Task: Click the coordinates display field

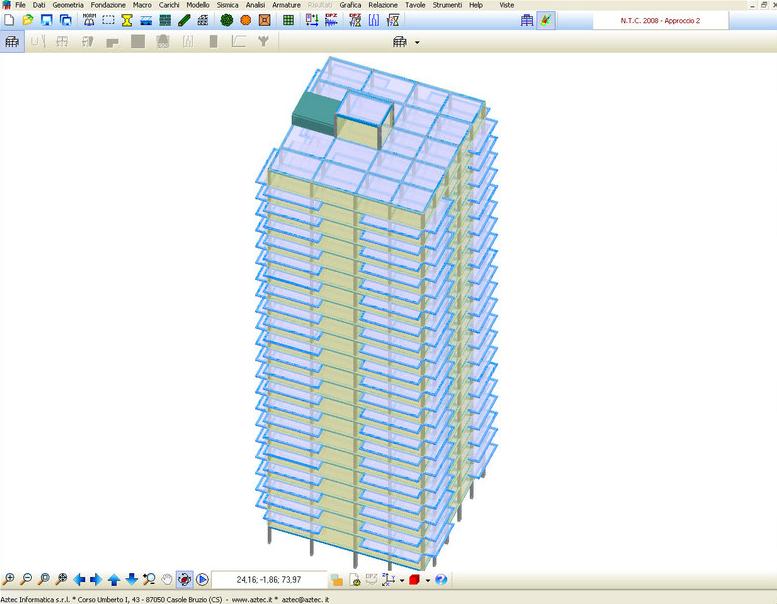Action: click(x=268, y=579)
